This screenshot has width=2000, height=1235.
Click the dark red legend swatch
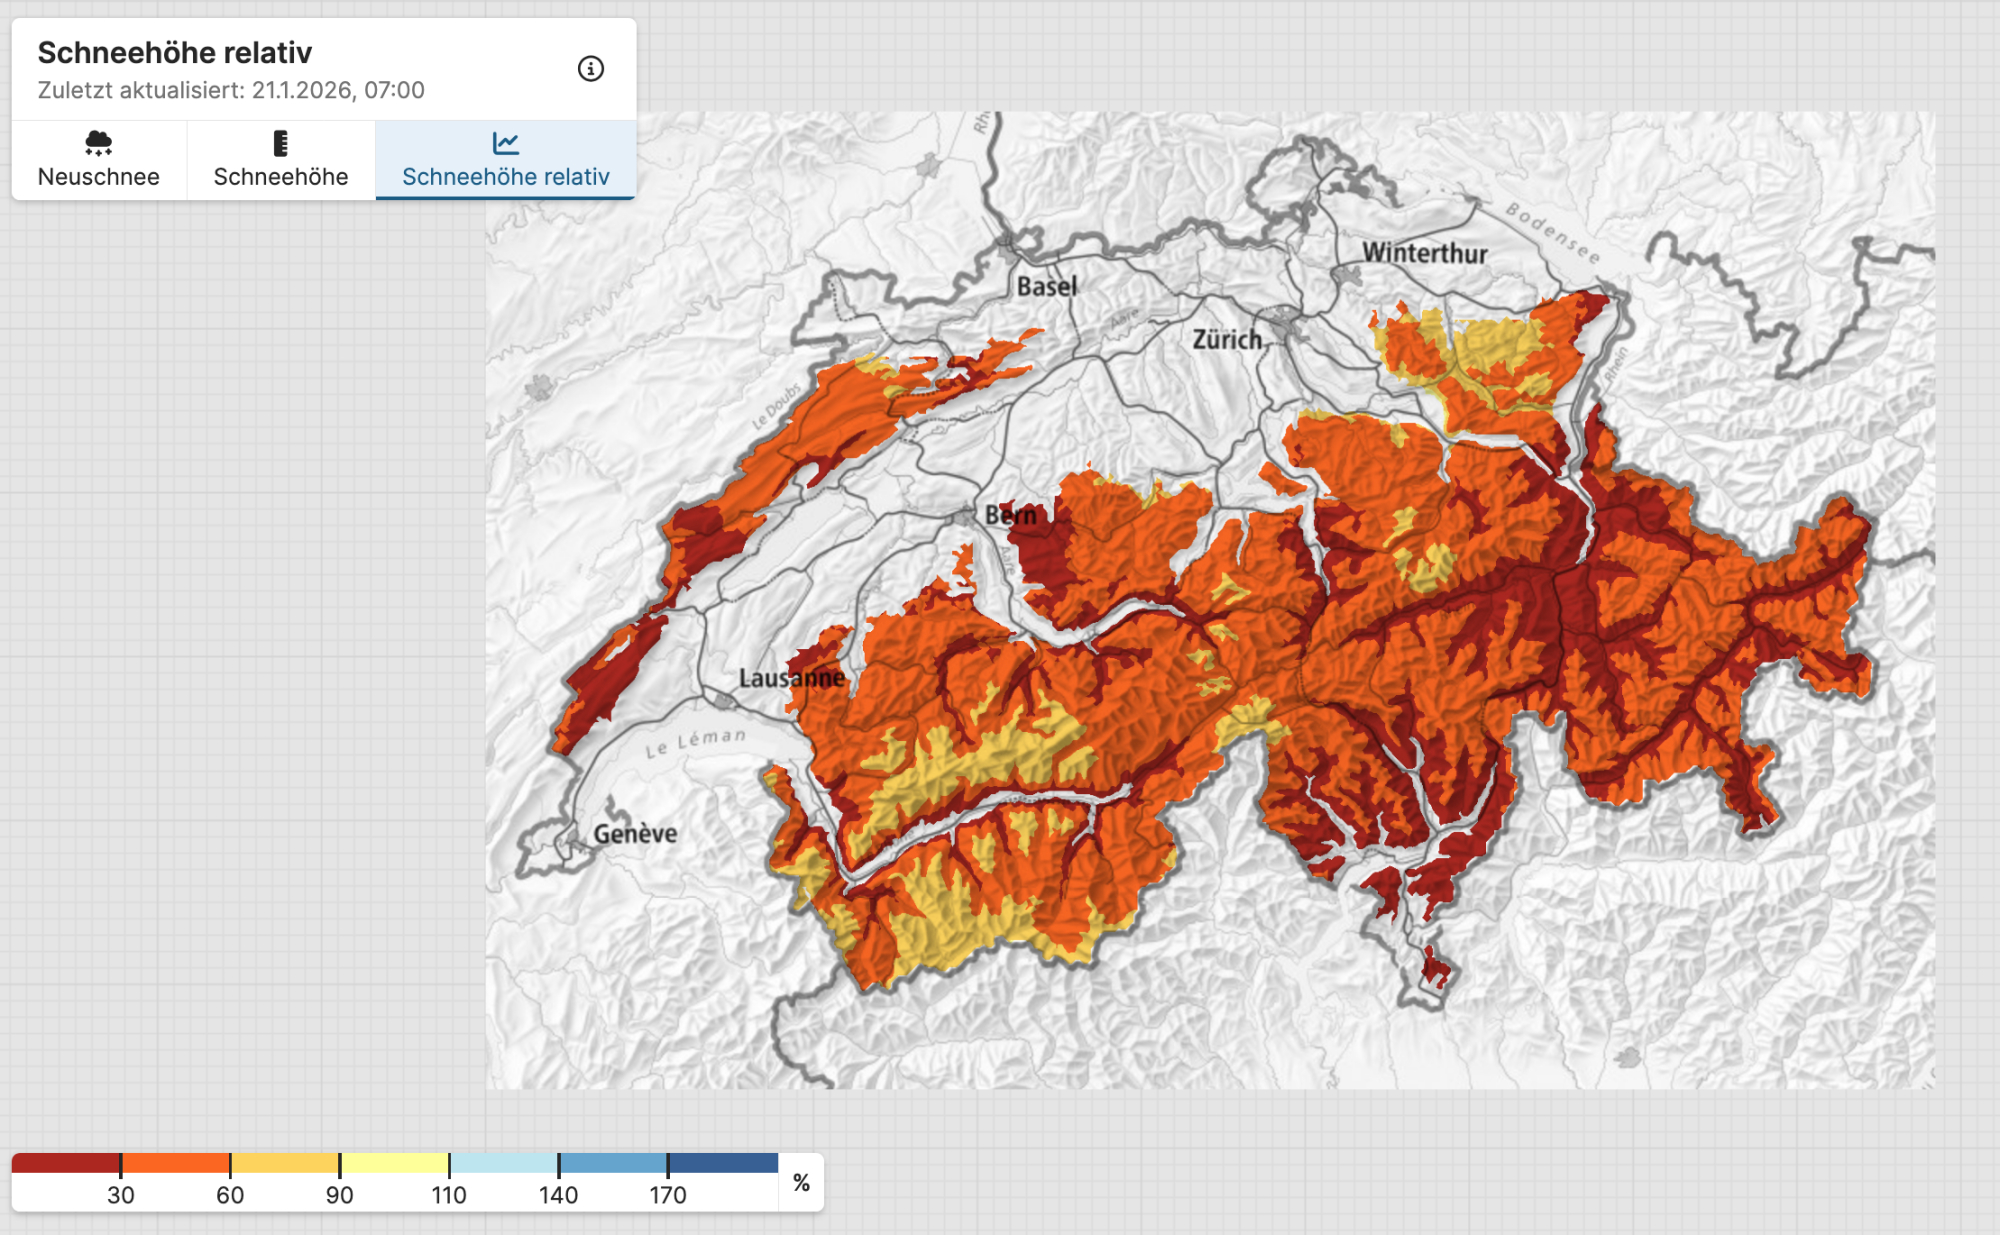[x=66, y=1163]
